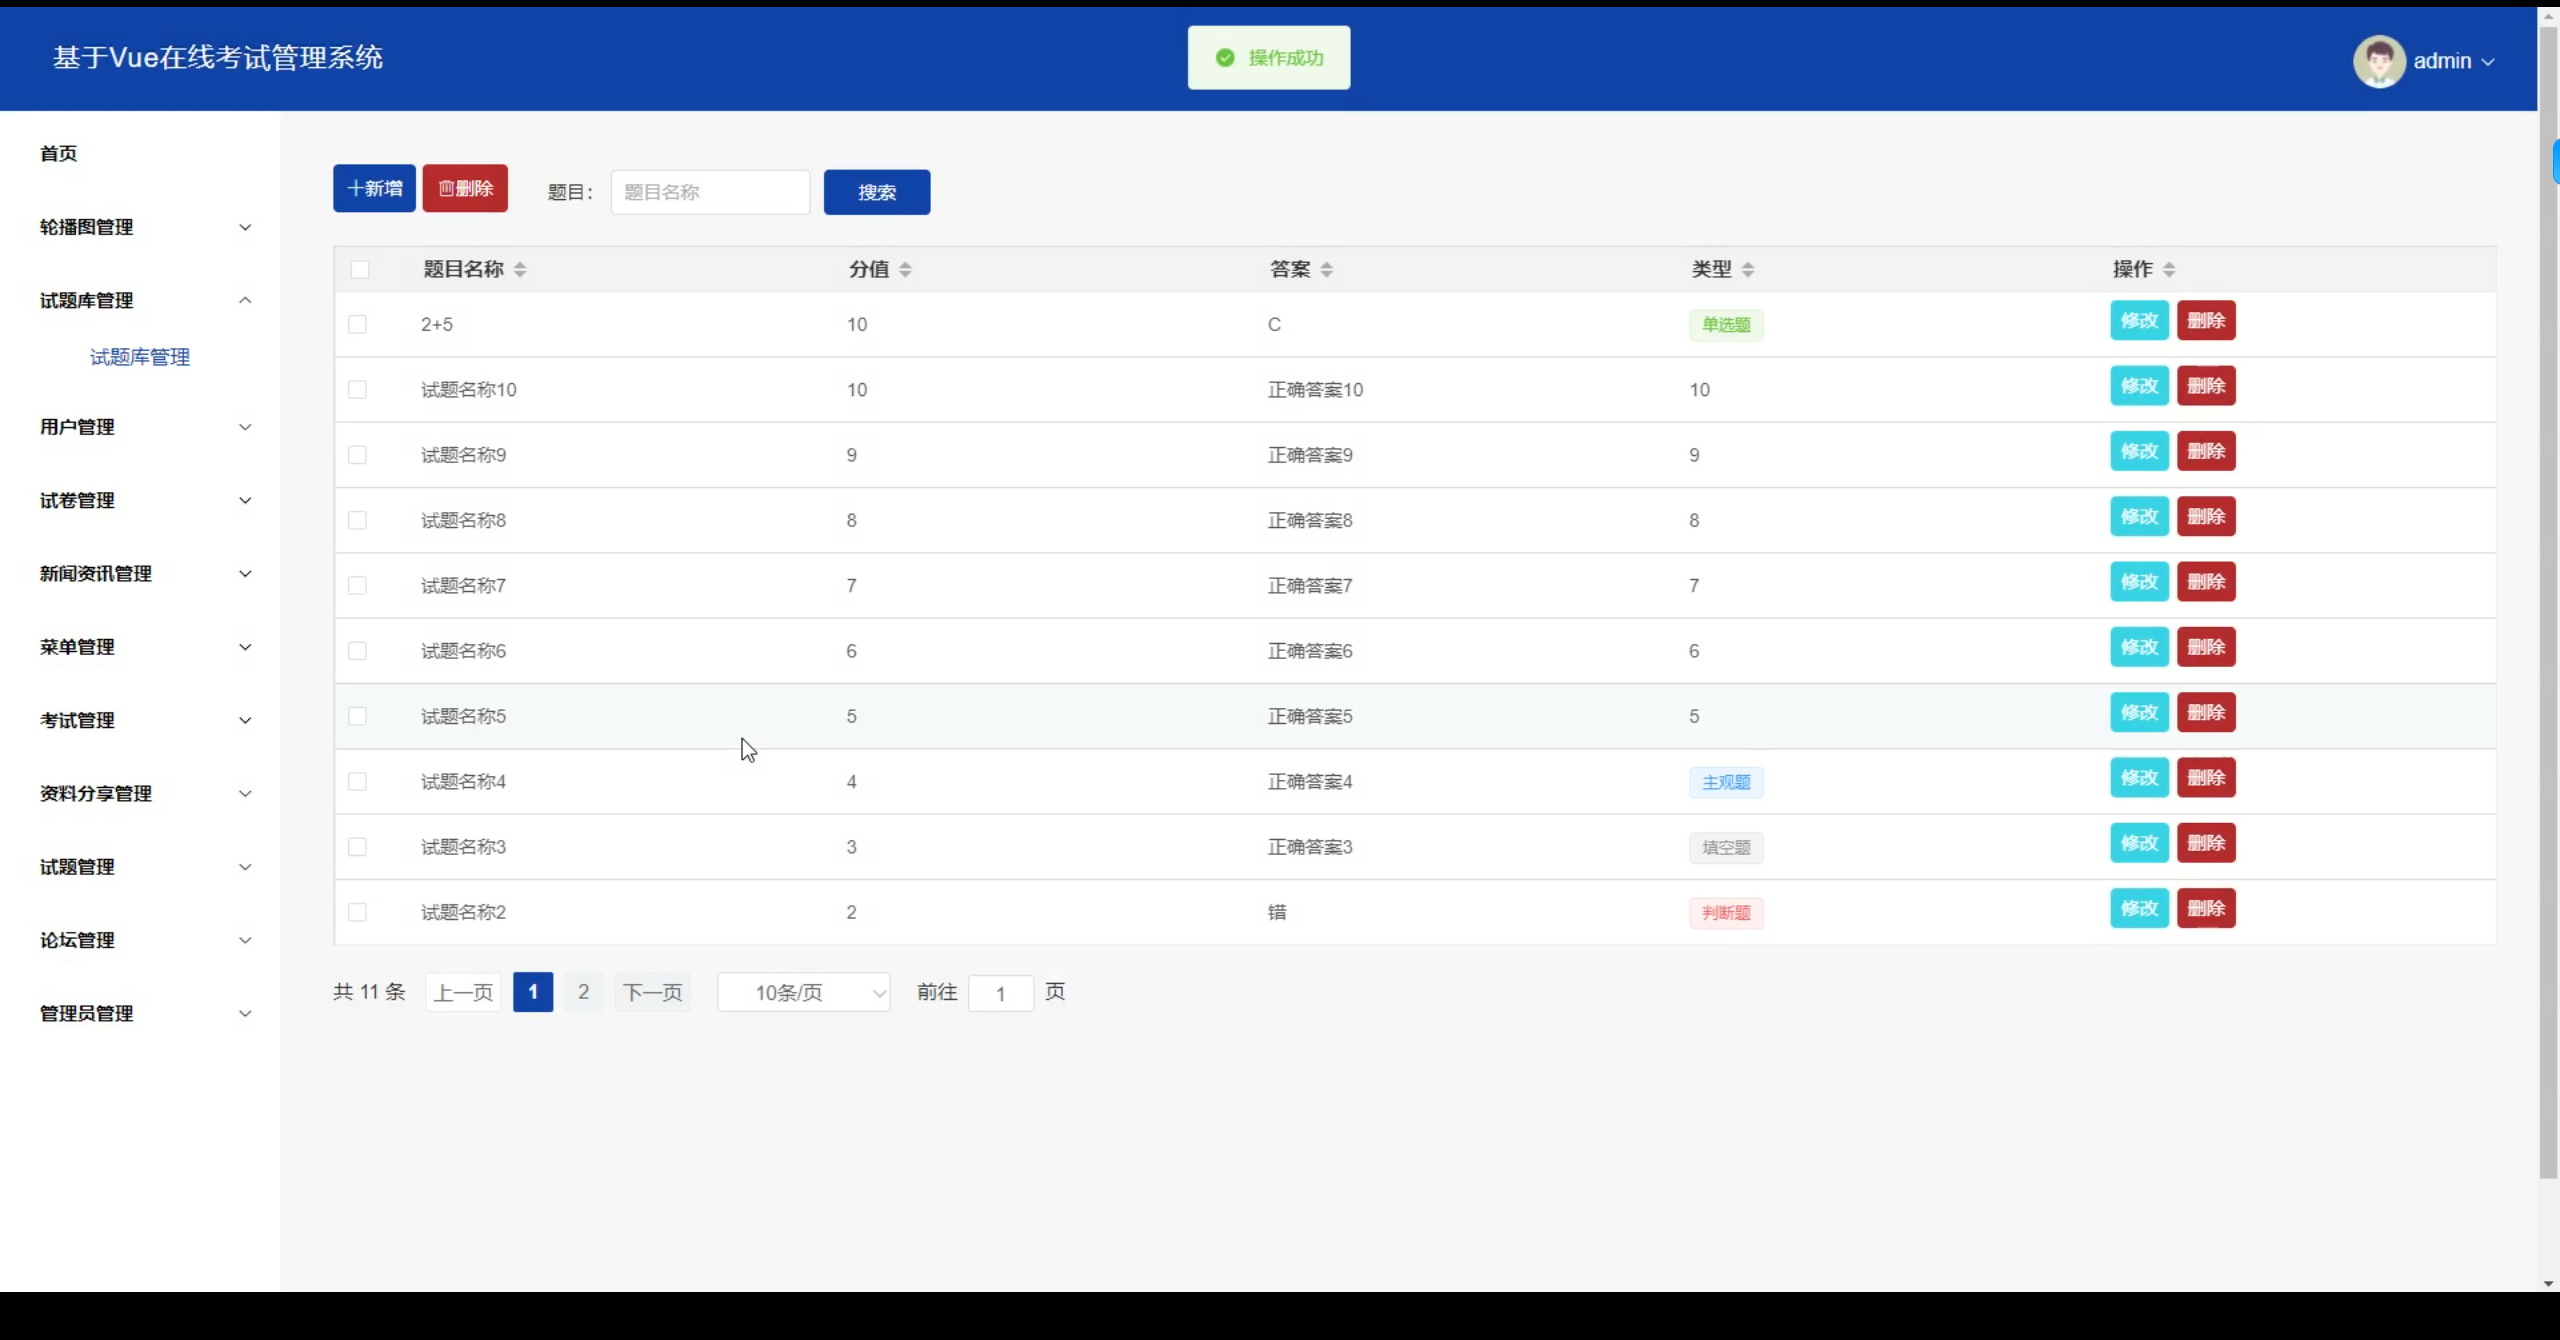Click 修改 on the 试题名称9 row

click(x=2139, y=451)
